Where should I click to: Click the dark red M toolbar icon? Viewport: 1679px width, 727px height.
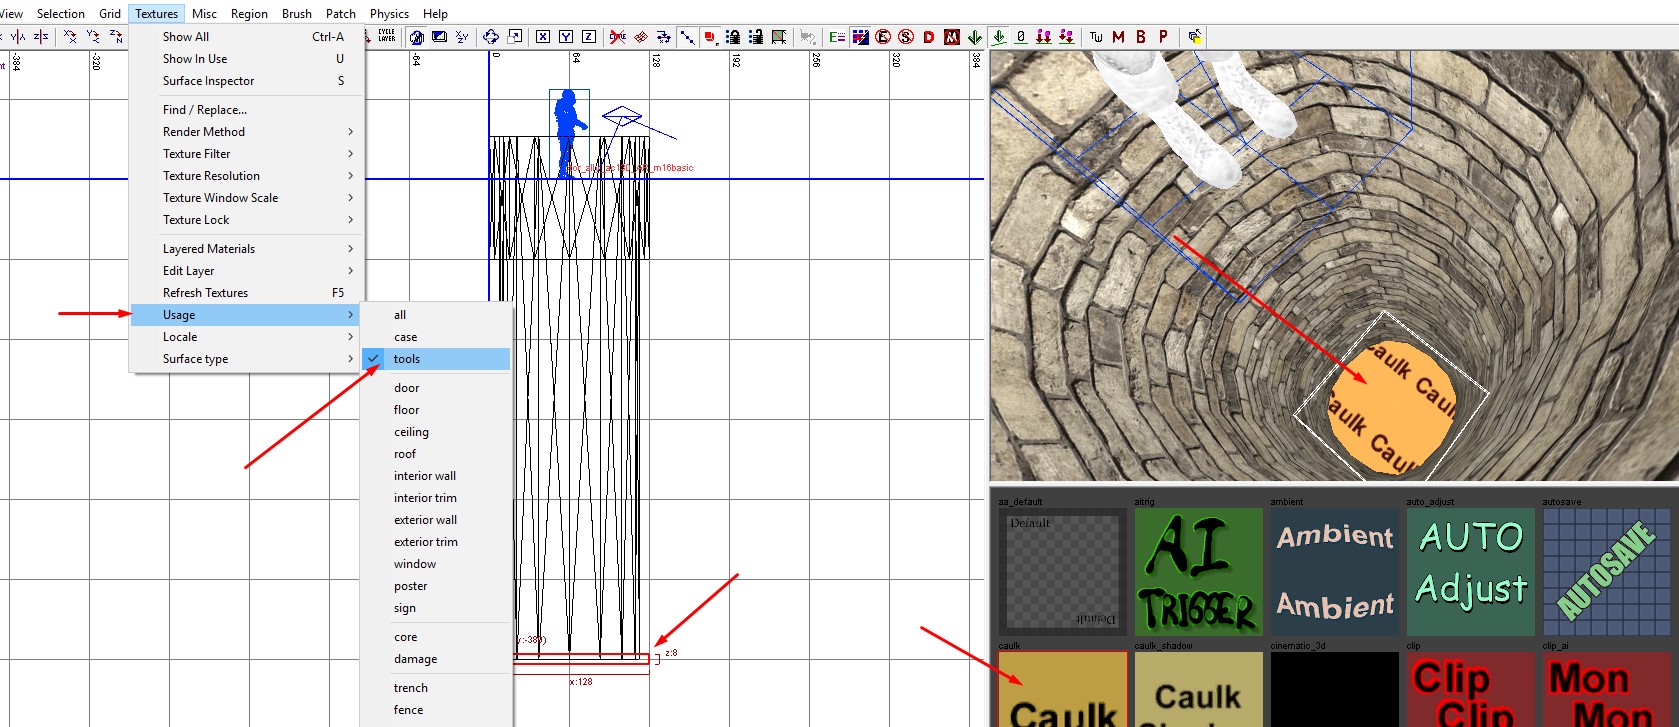coord(1118,37)
